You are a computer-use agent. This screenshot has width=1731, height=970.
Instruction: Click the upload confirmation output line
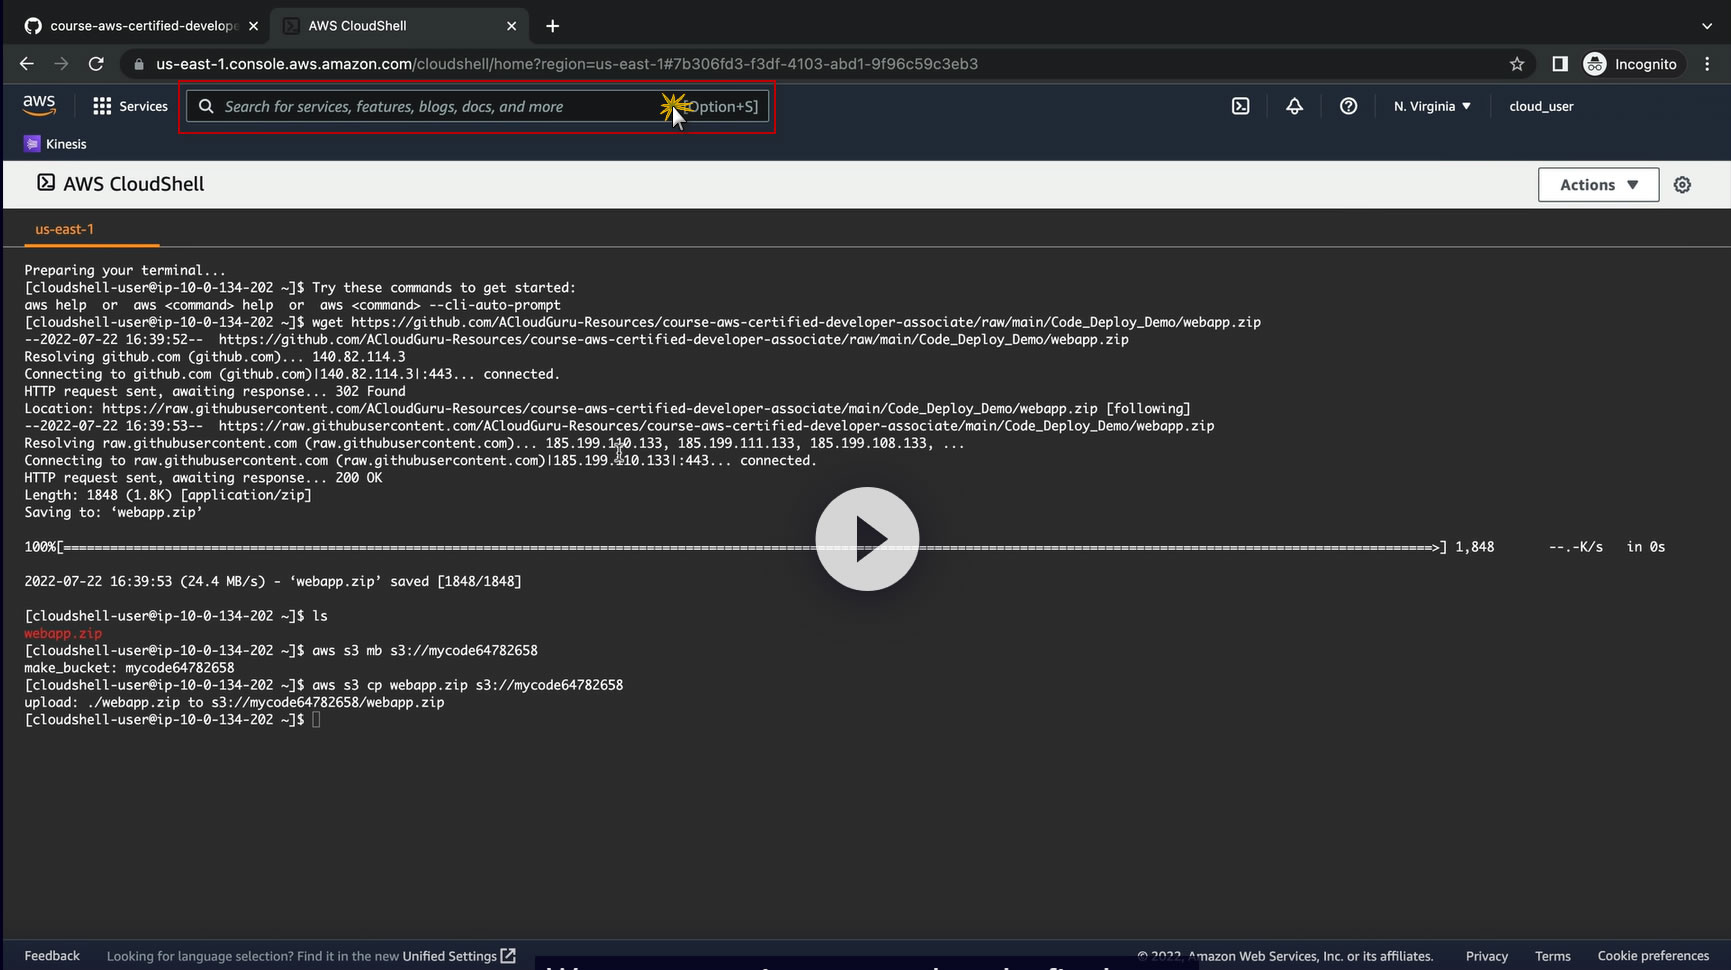click(234, 702)
